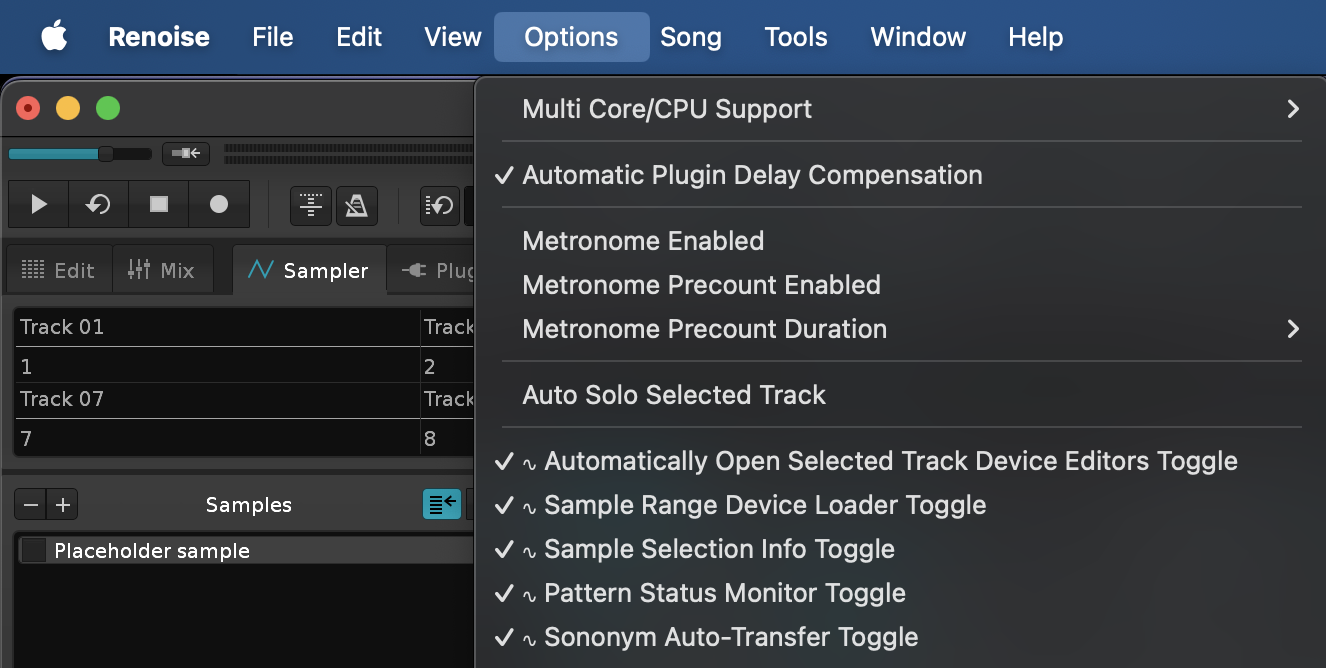Viewport: 1326px width, 668px height.
Task: Choose Metronome Enabled from the Options menu
Action: 643,241
